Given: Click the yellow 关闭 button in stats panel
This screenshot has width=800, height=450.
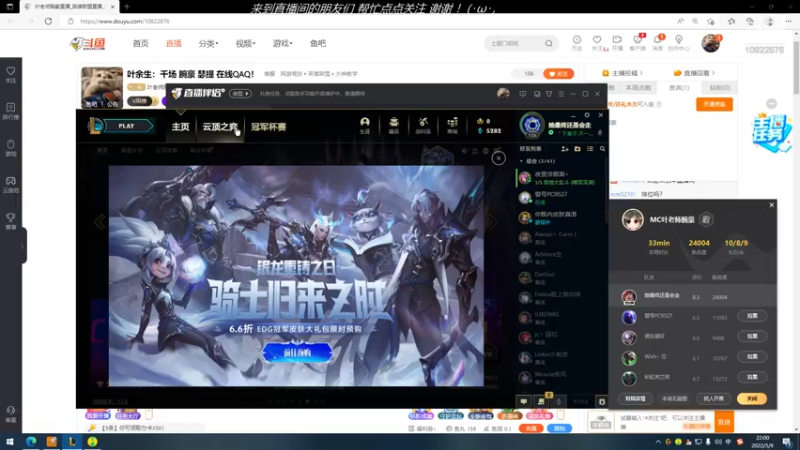Looking at the screenshot, I should click(752, 398).
